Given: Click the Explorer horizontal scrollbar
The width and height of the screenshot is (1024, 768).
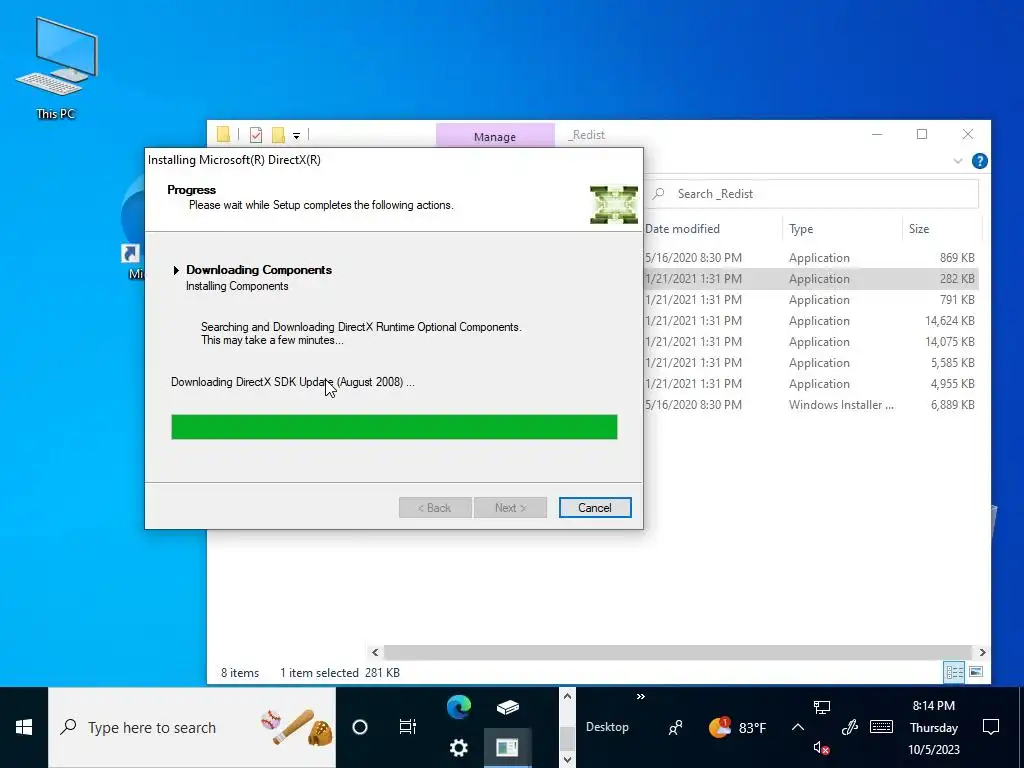Looking at the screenshot, I should pyautogui.click(x=678, y=652).
